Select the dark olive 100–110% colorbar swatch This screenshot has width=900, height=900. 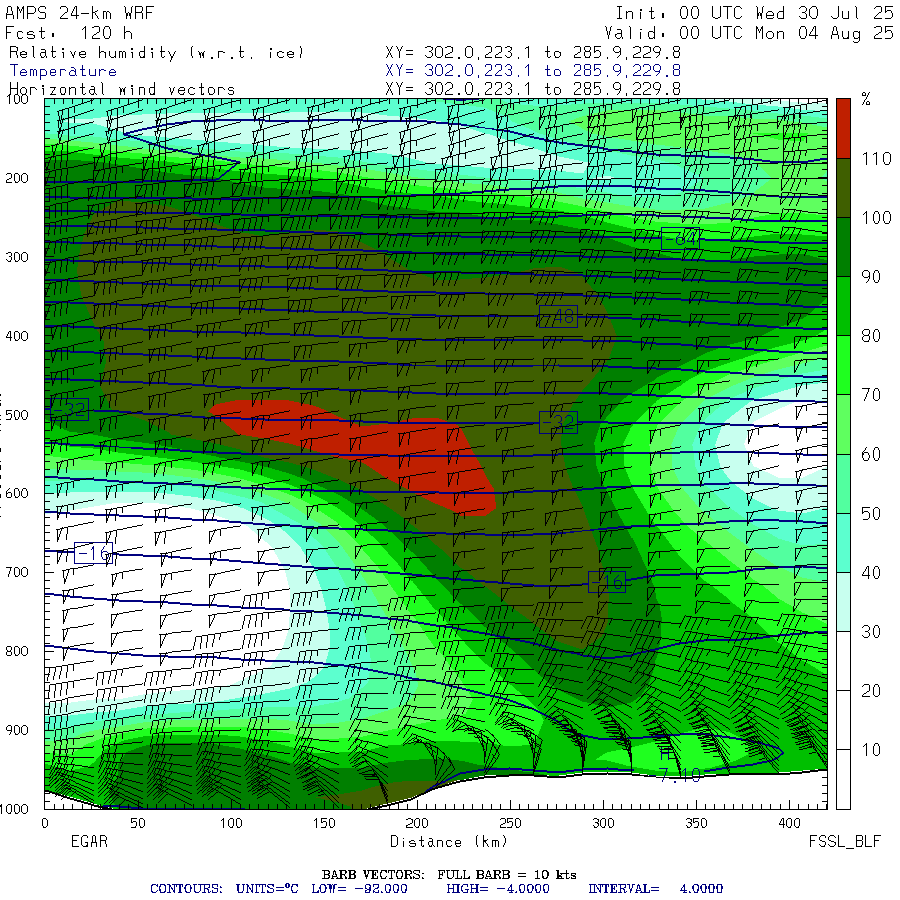[x=843, y=188]
